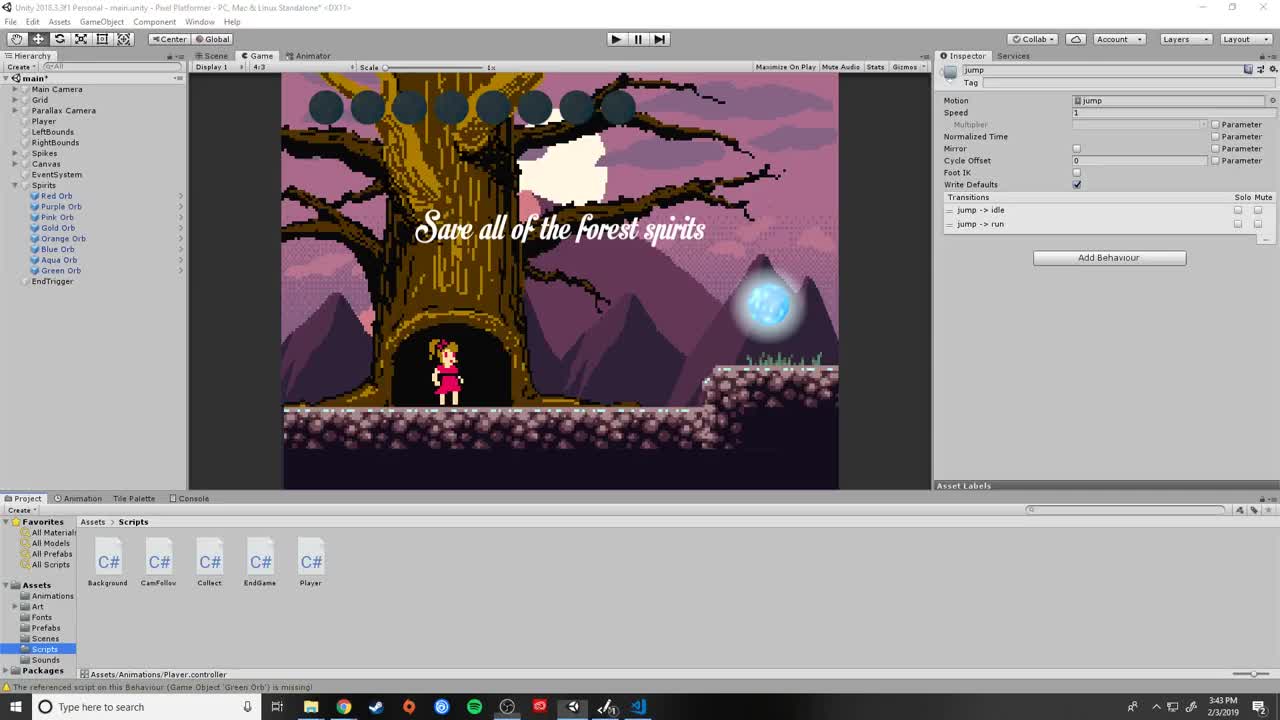Viewport: 1280px width, 720px height.
Task: Enable Multiplier Parameter checkbox
Action: click(1215, 124)
